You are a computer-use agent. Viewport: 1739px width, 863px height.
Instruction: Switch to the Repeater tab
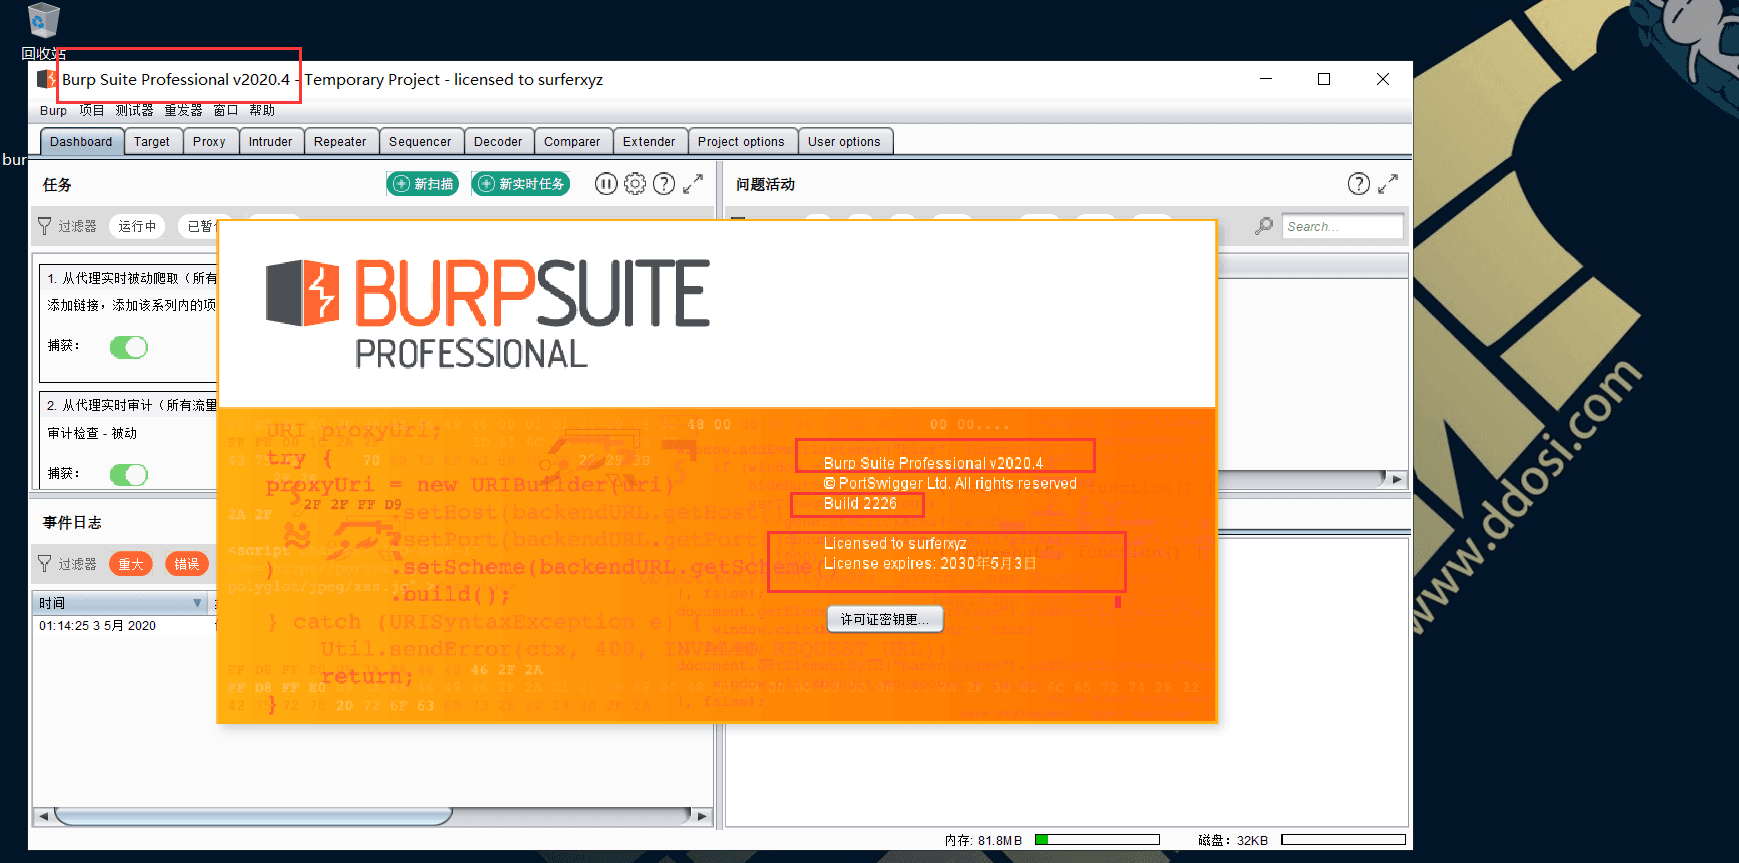340,142
